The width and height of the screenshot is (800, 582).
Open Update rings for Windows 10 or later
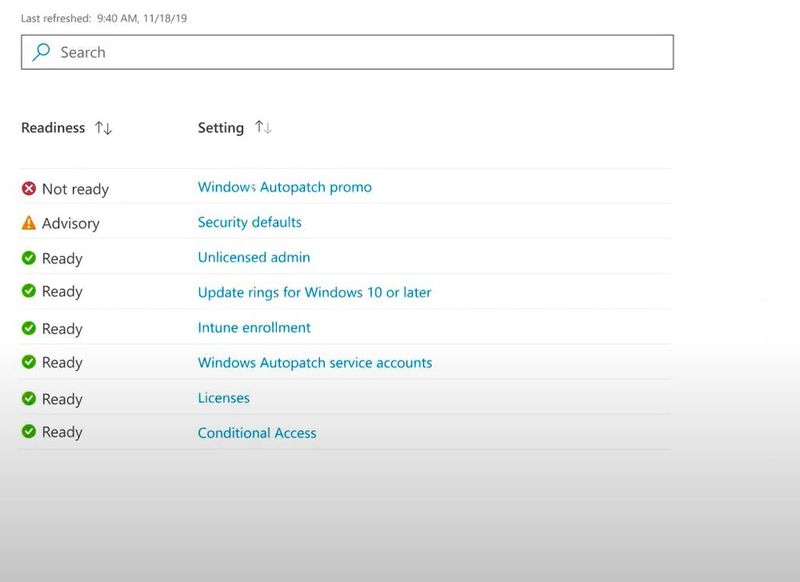tap(315, 292)
